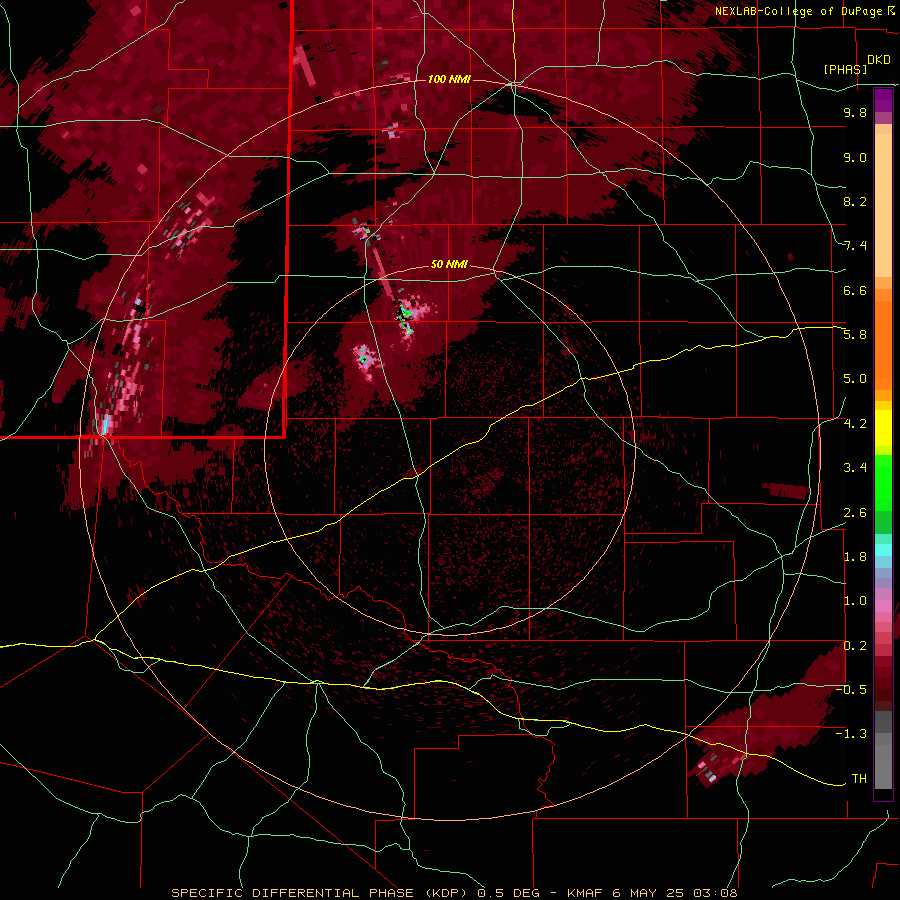900x900 pixels.
Task: Click the -0.5 legend value
Action: 851,690
